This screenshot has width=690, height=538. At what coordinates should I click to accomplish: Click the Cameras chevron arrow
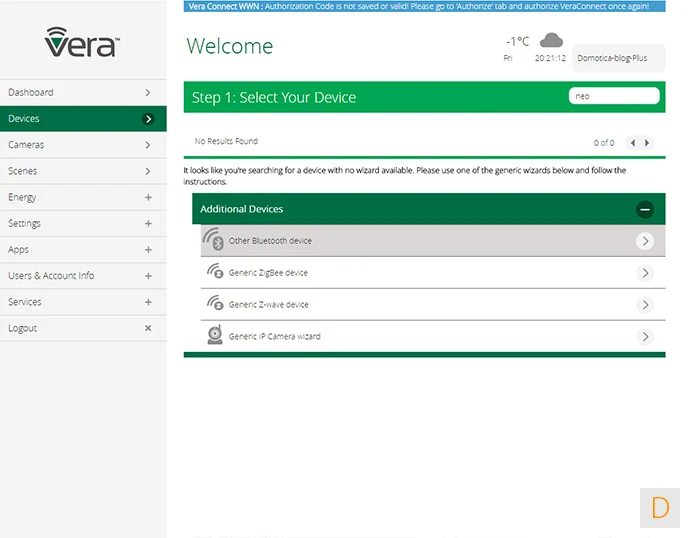[148, 145]
